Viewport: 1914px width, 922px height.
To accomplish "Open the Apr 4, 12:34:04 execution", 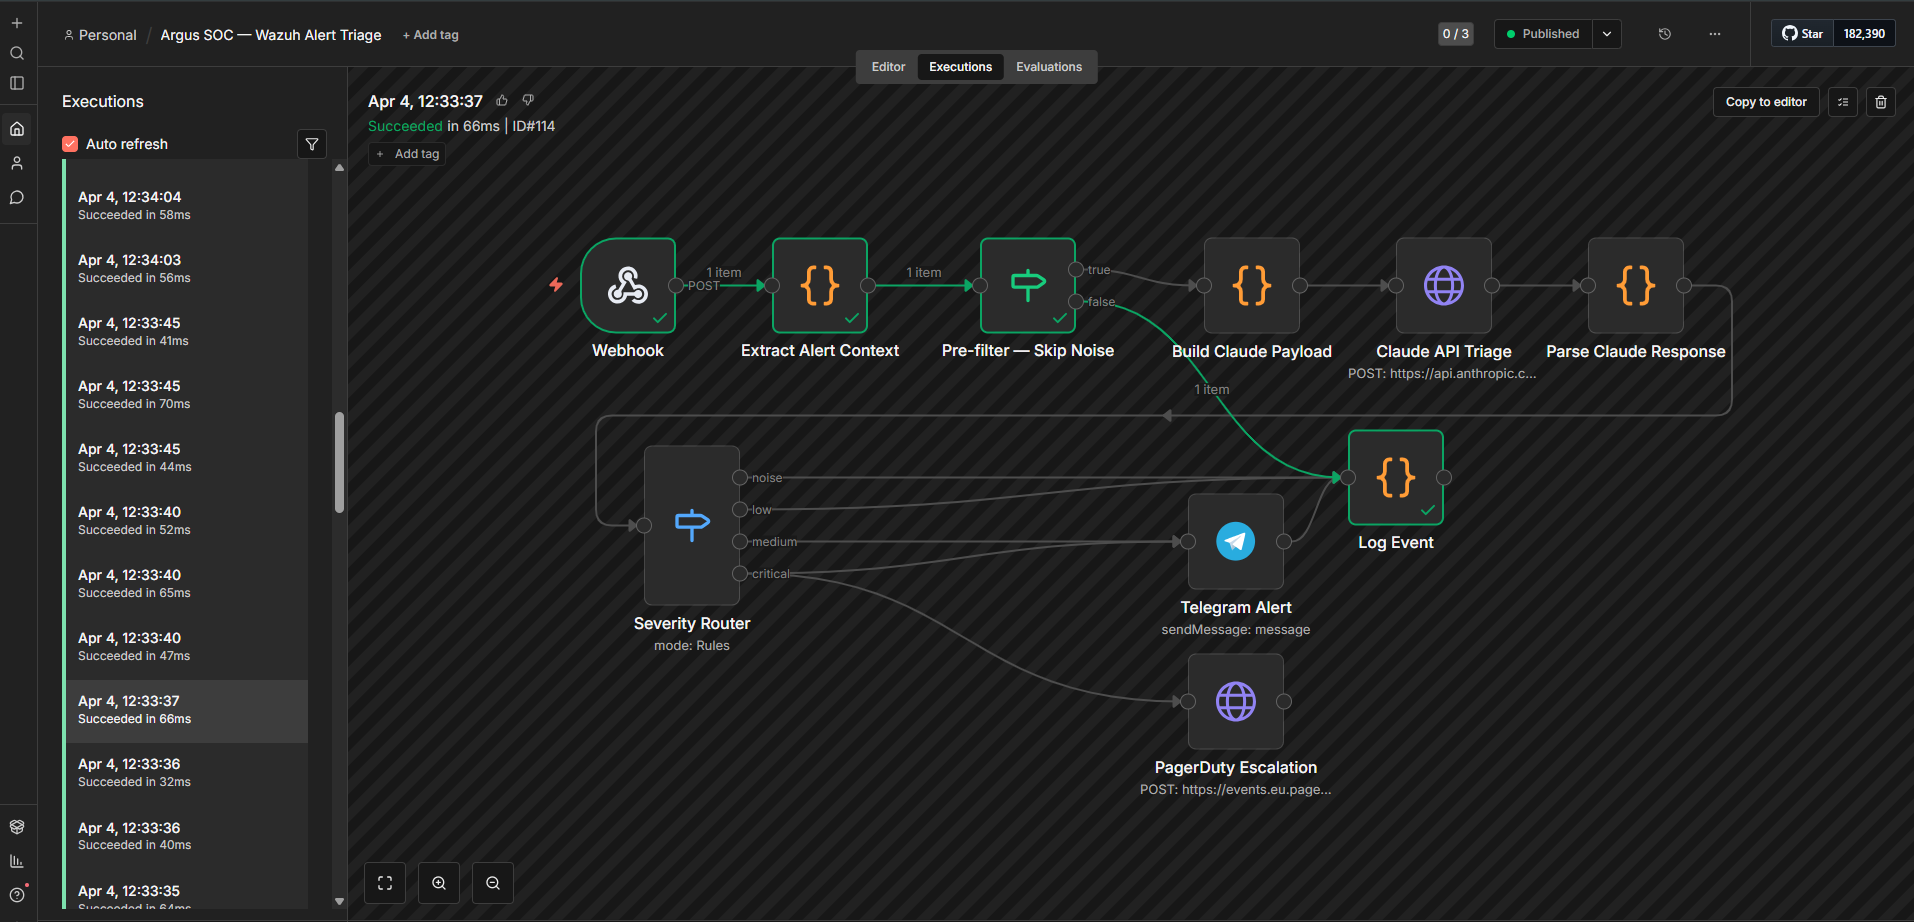I will (187, 206).
